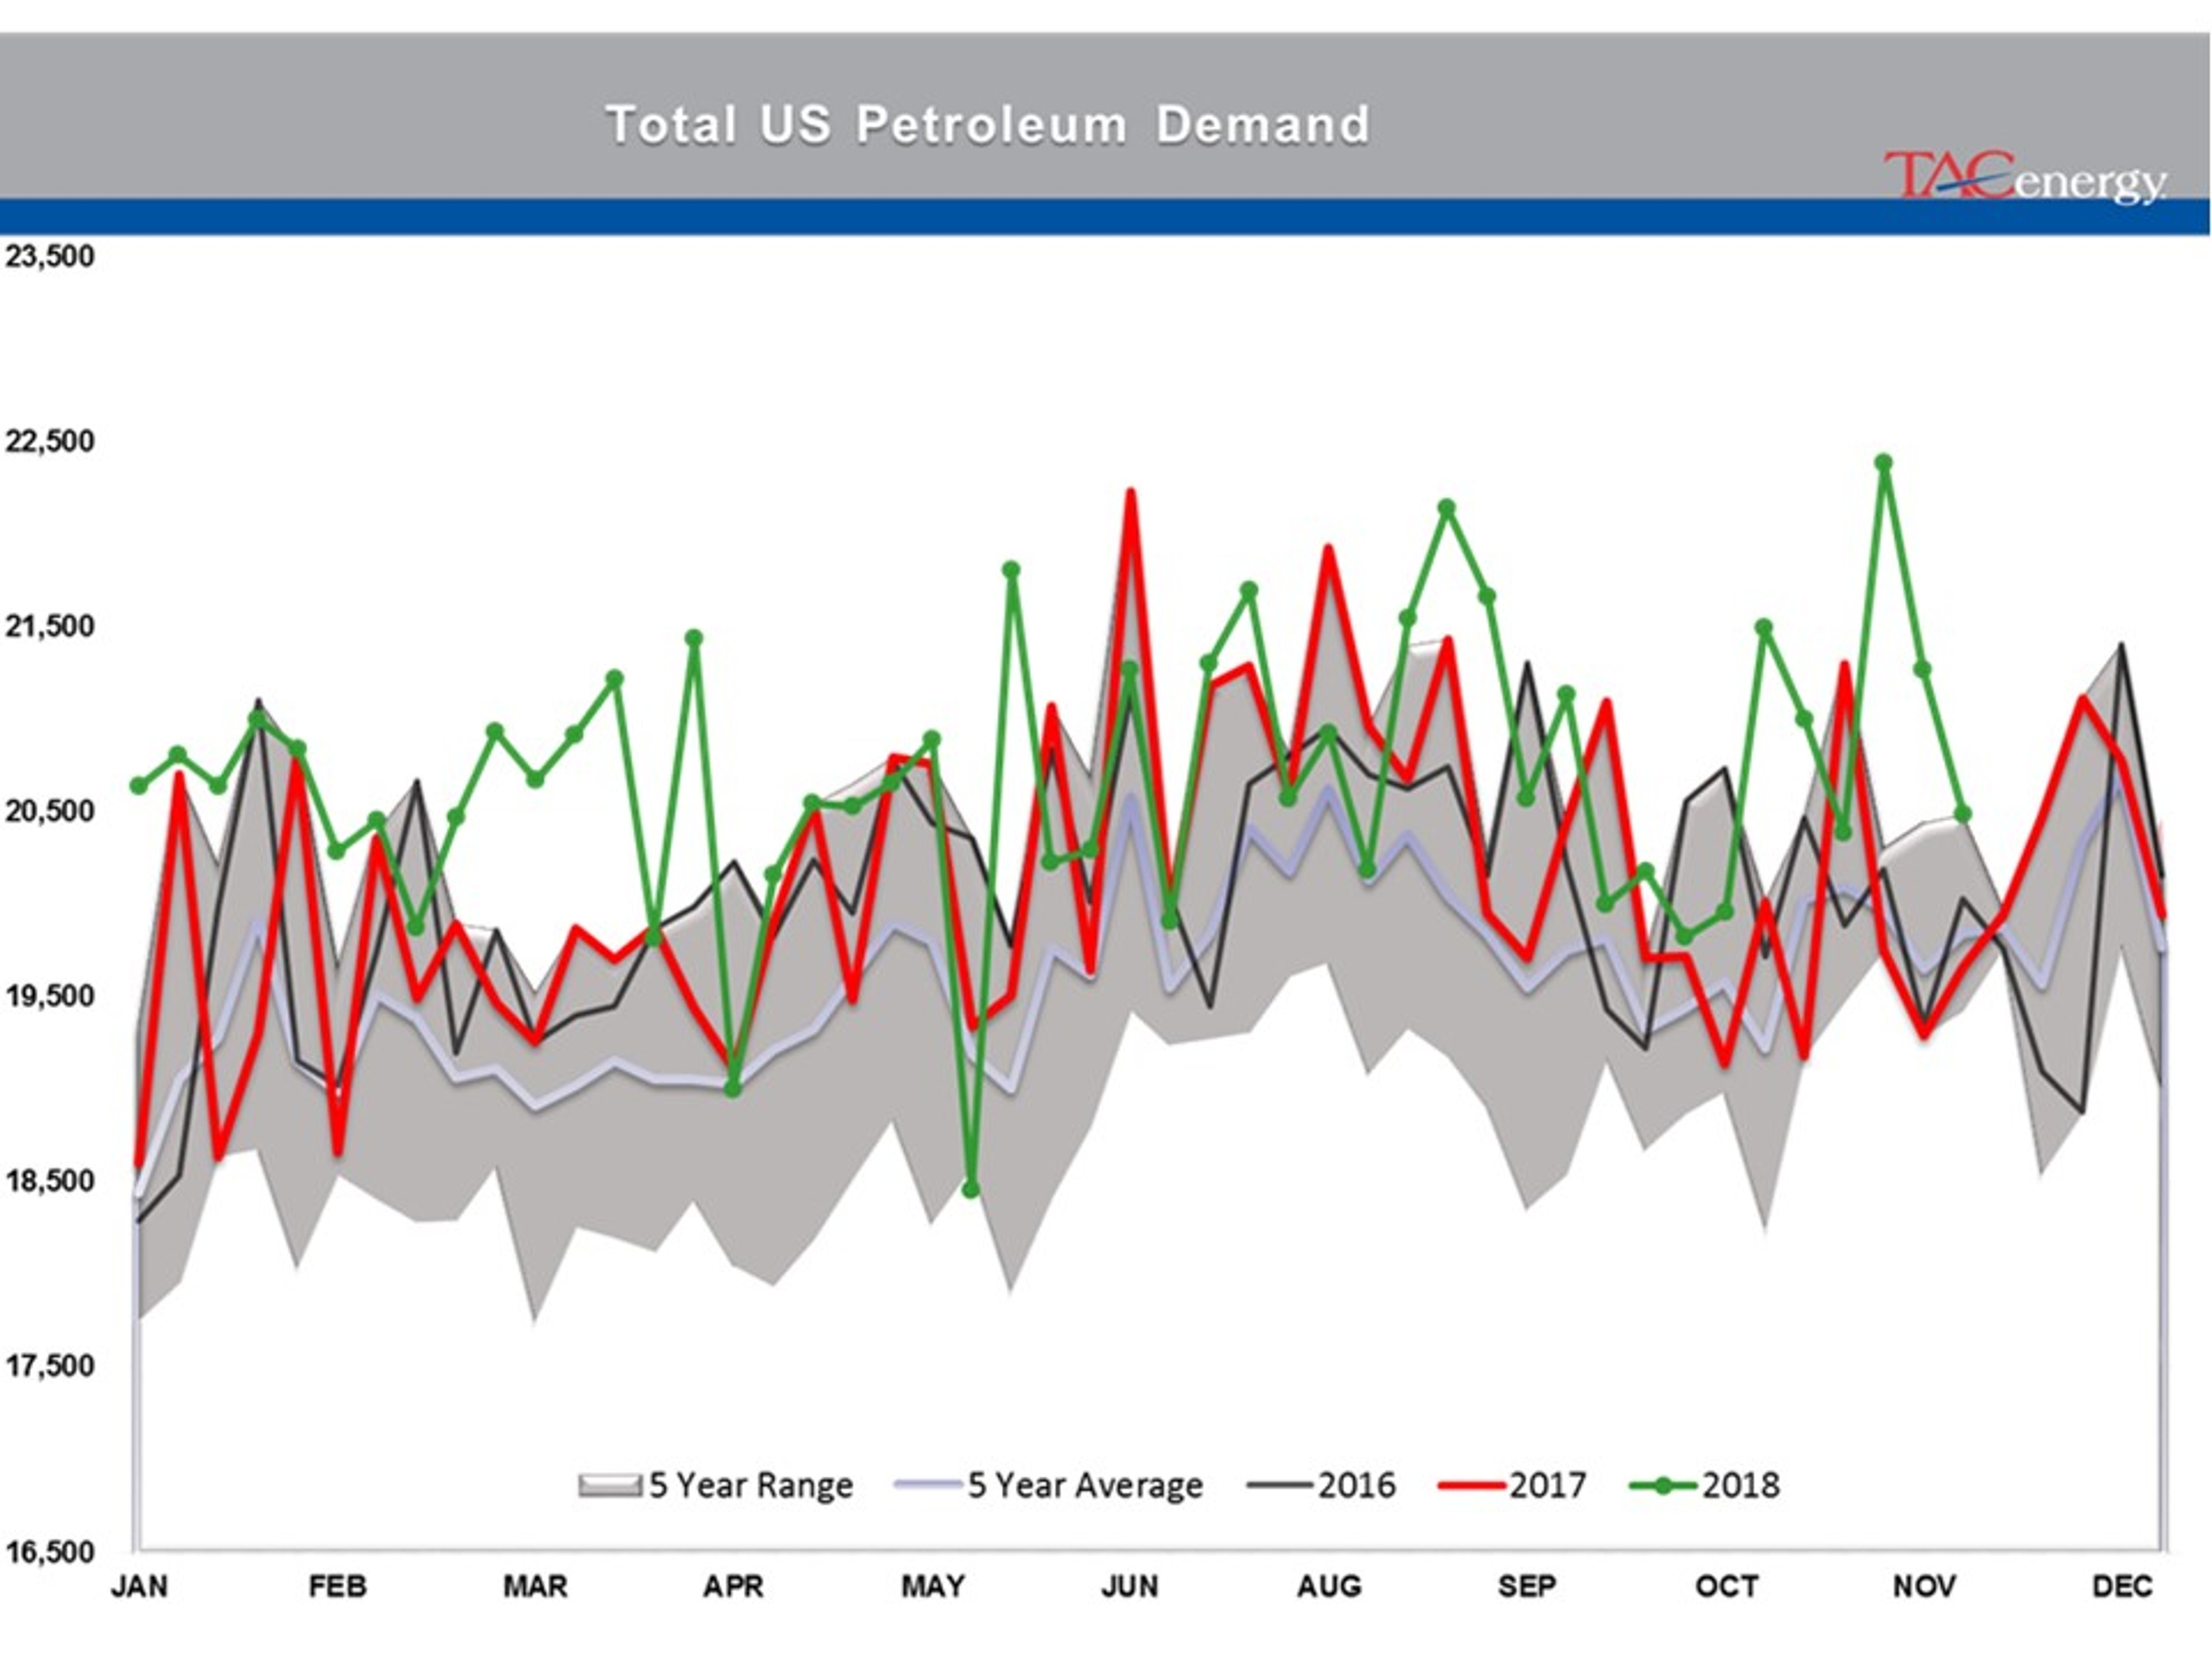Click the 21,500 y-axis label
This screenshot has height=1659, width=2212.
coord(50,626)
